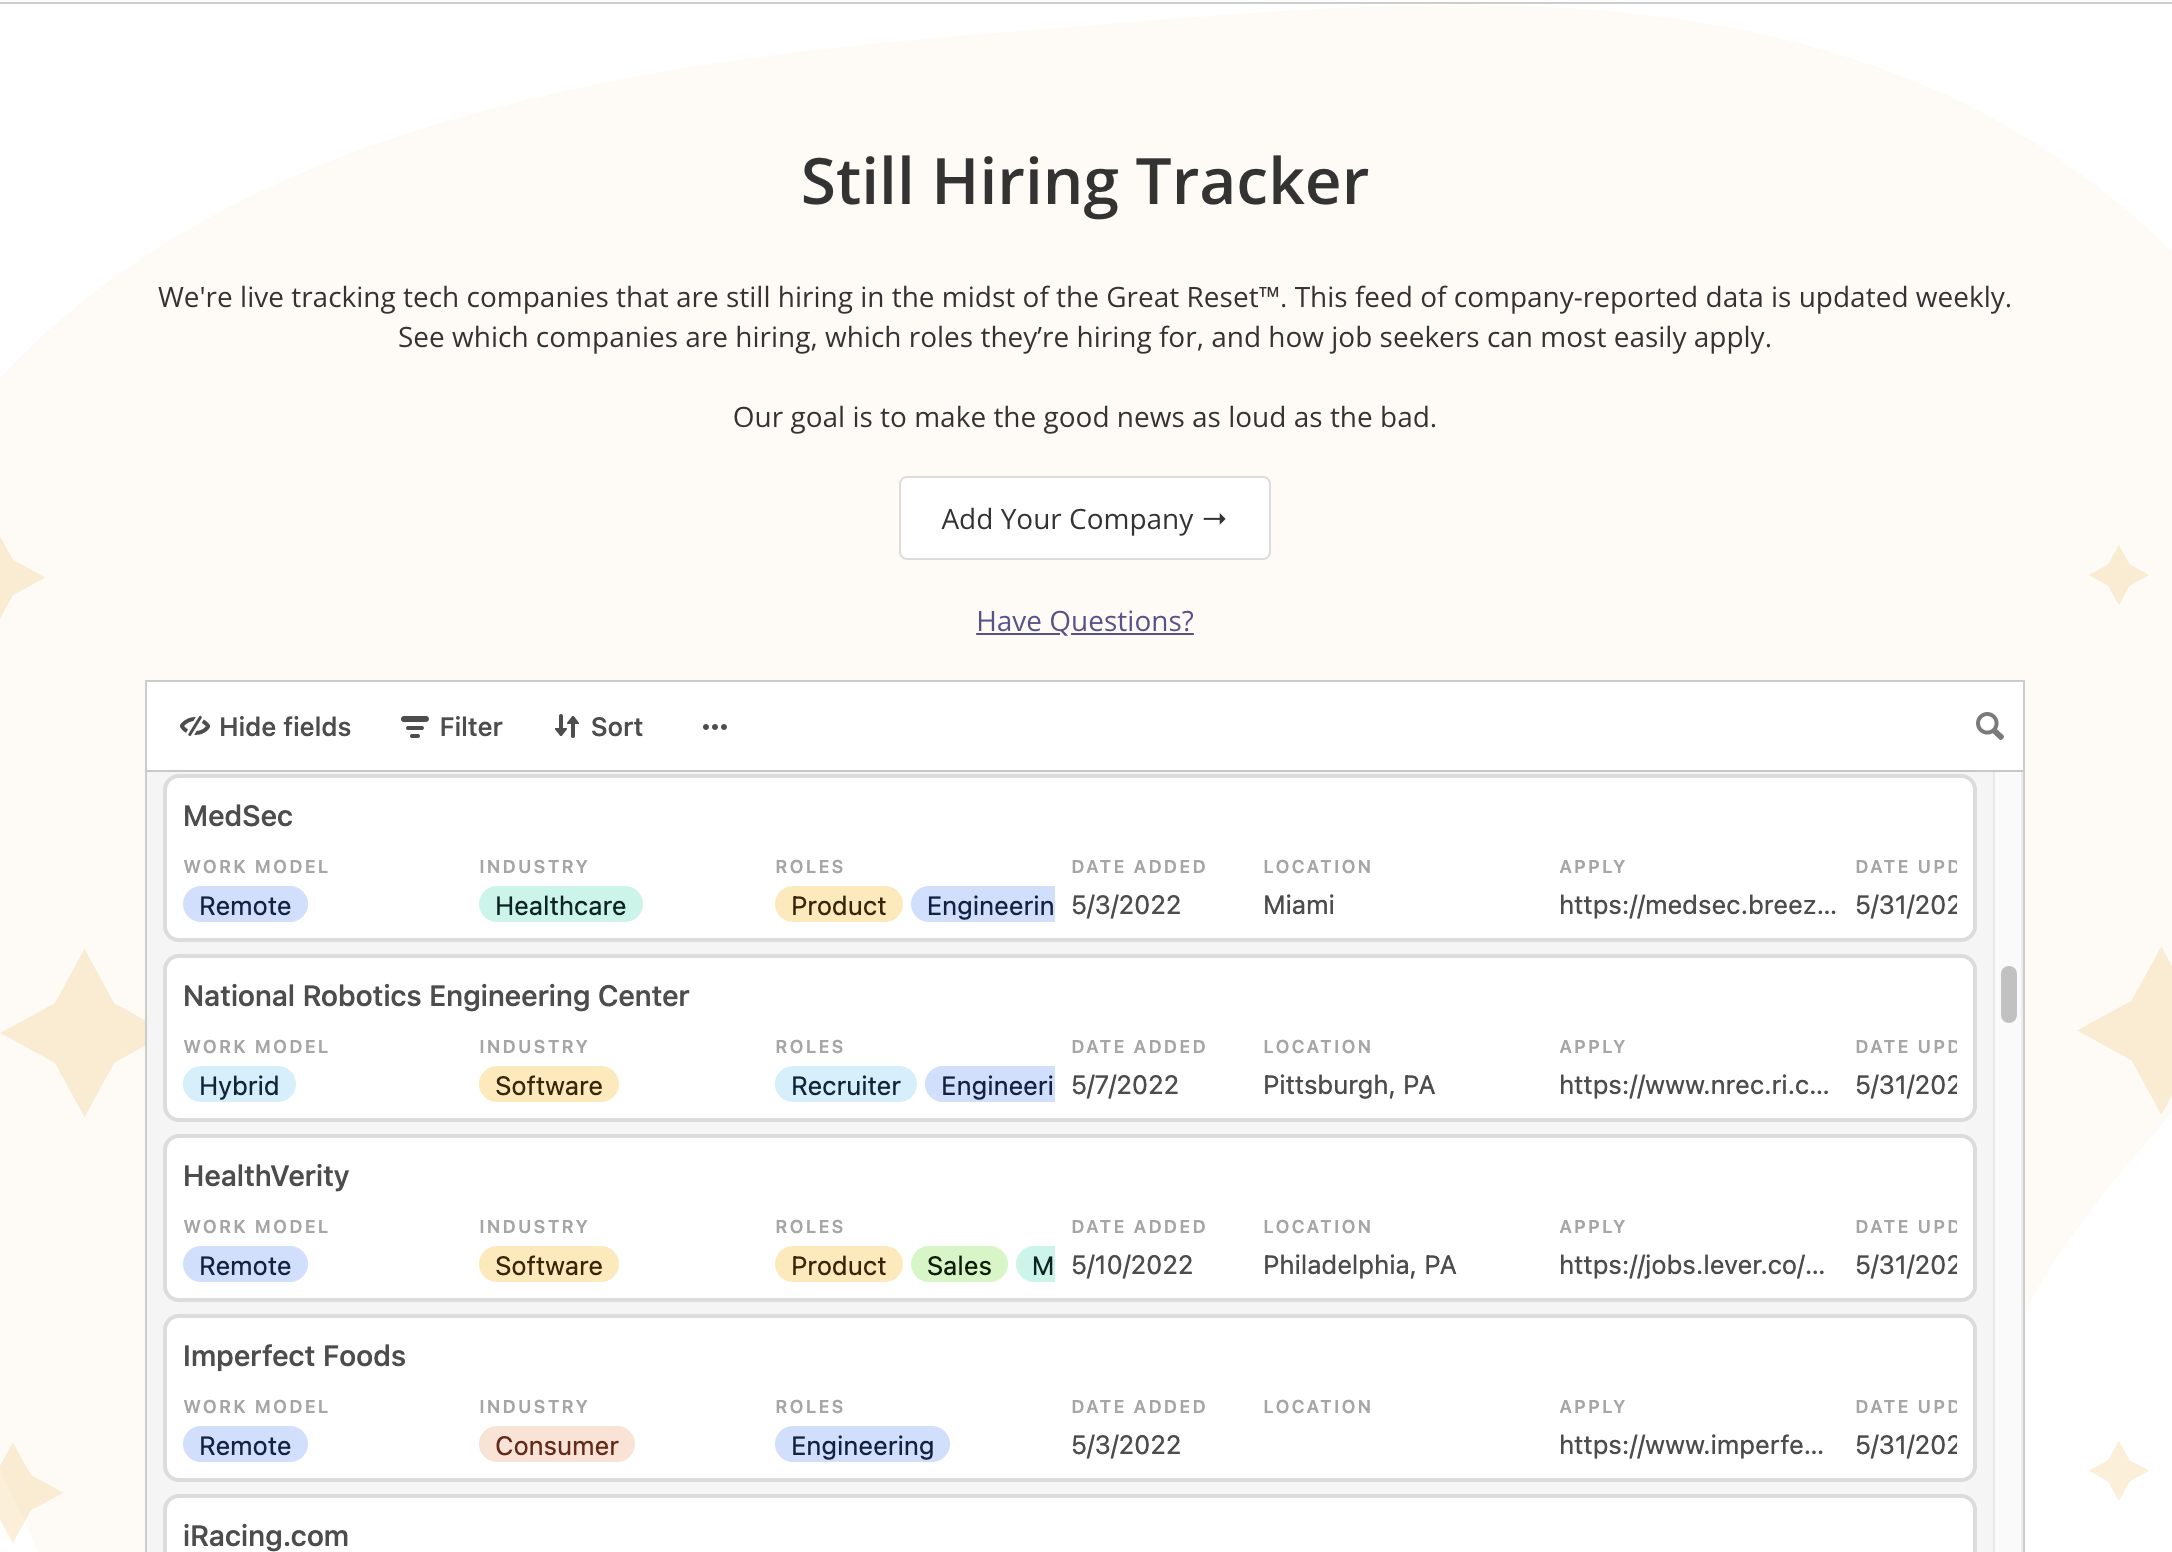Click Imperfect Foods' 5/3/2022 date added
Viewport: 2172px width, 1552px height.
[x=1126, y=1445]
